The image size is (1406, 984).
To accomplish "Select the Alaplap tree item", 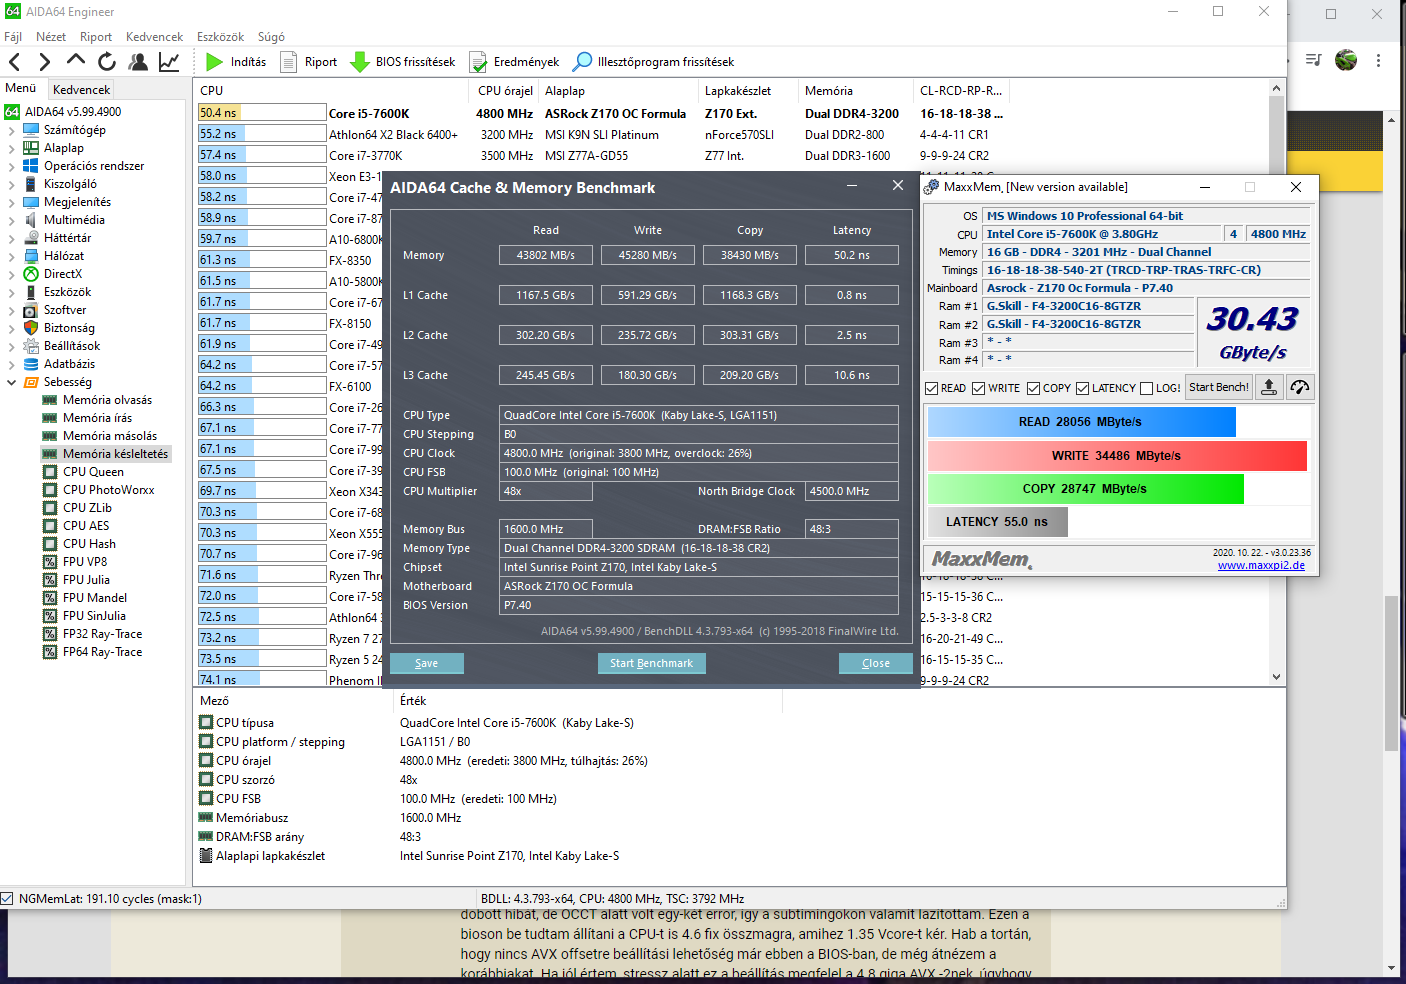I will point(63,148).
